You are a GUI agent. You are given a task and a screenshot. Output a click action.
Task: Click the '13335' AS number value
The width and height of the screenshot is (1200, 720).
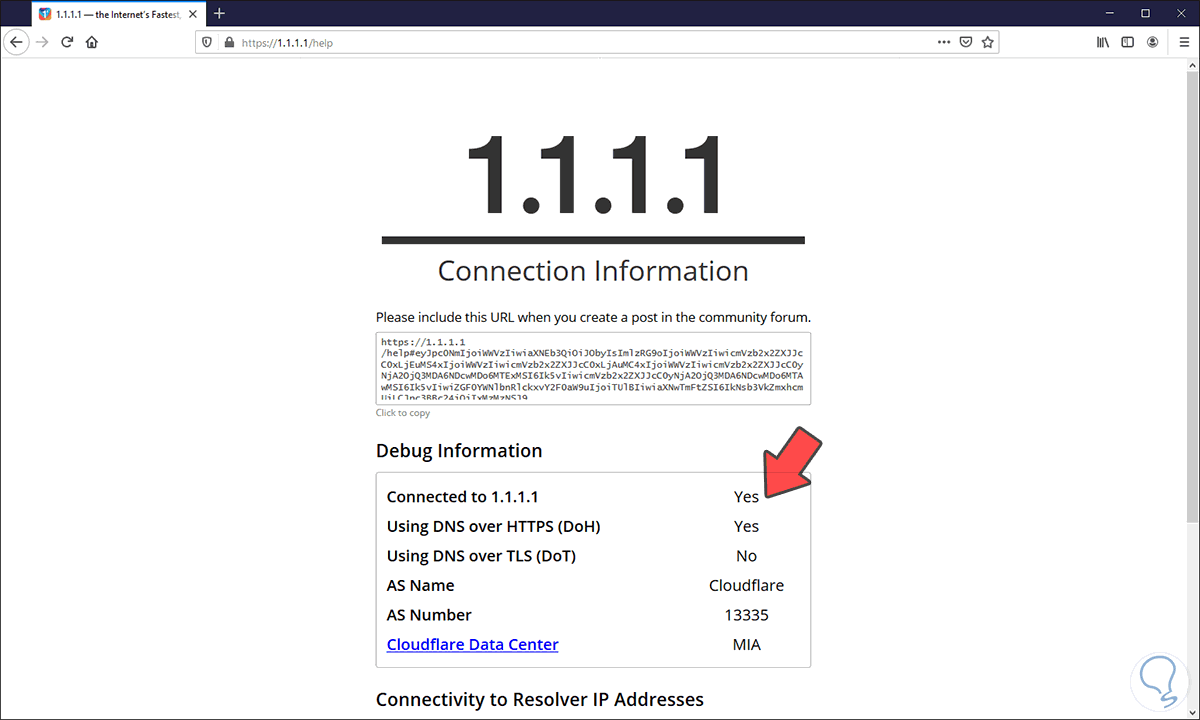[746, 615]
